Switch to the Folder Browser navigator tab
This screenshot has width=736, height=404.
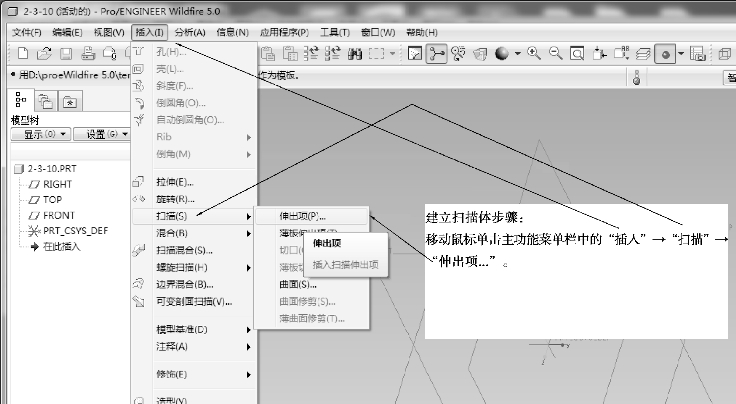tap(46, 101)
